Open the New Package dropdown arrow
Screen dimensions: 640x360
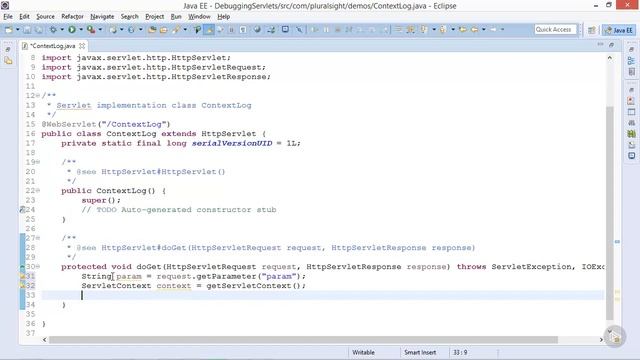point(122,30)
